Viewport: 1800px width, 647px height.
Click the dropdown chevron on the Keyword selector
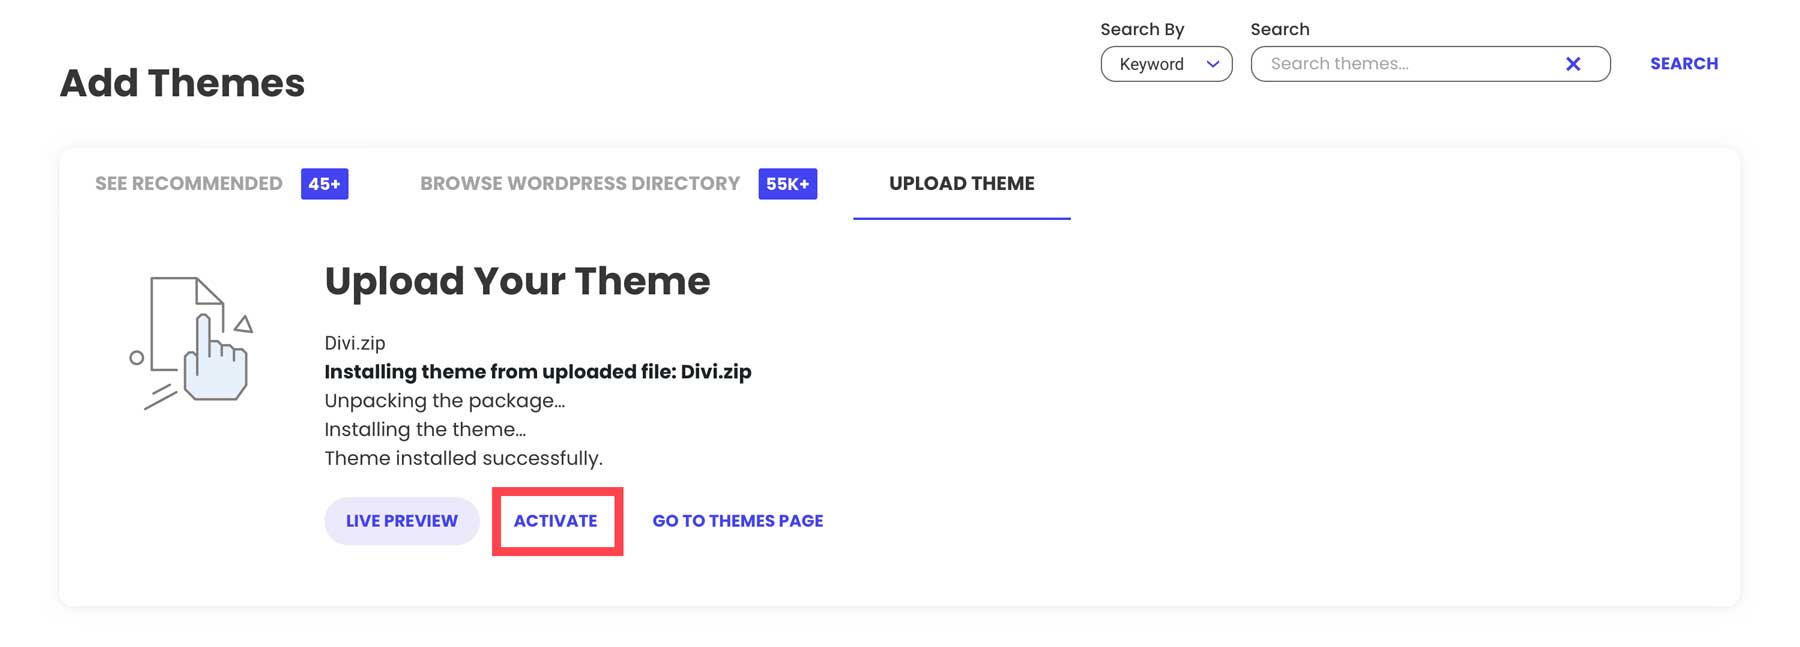coord(1213,64)
